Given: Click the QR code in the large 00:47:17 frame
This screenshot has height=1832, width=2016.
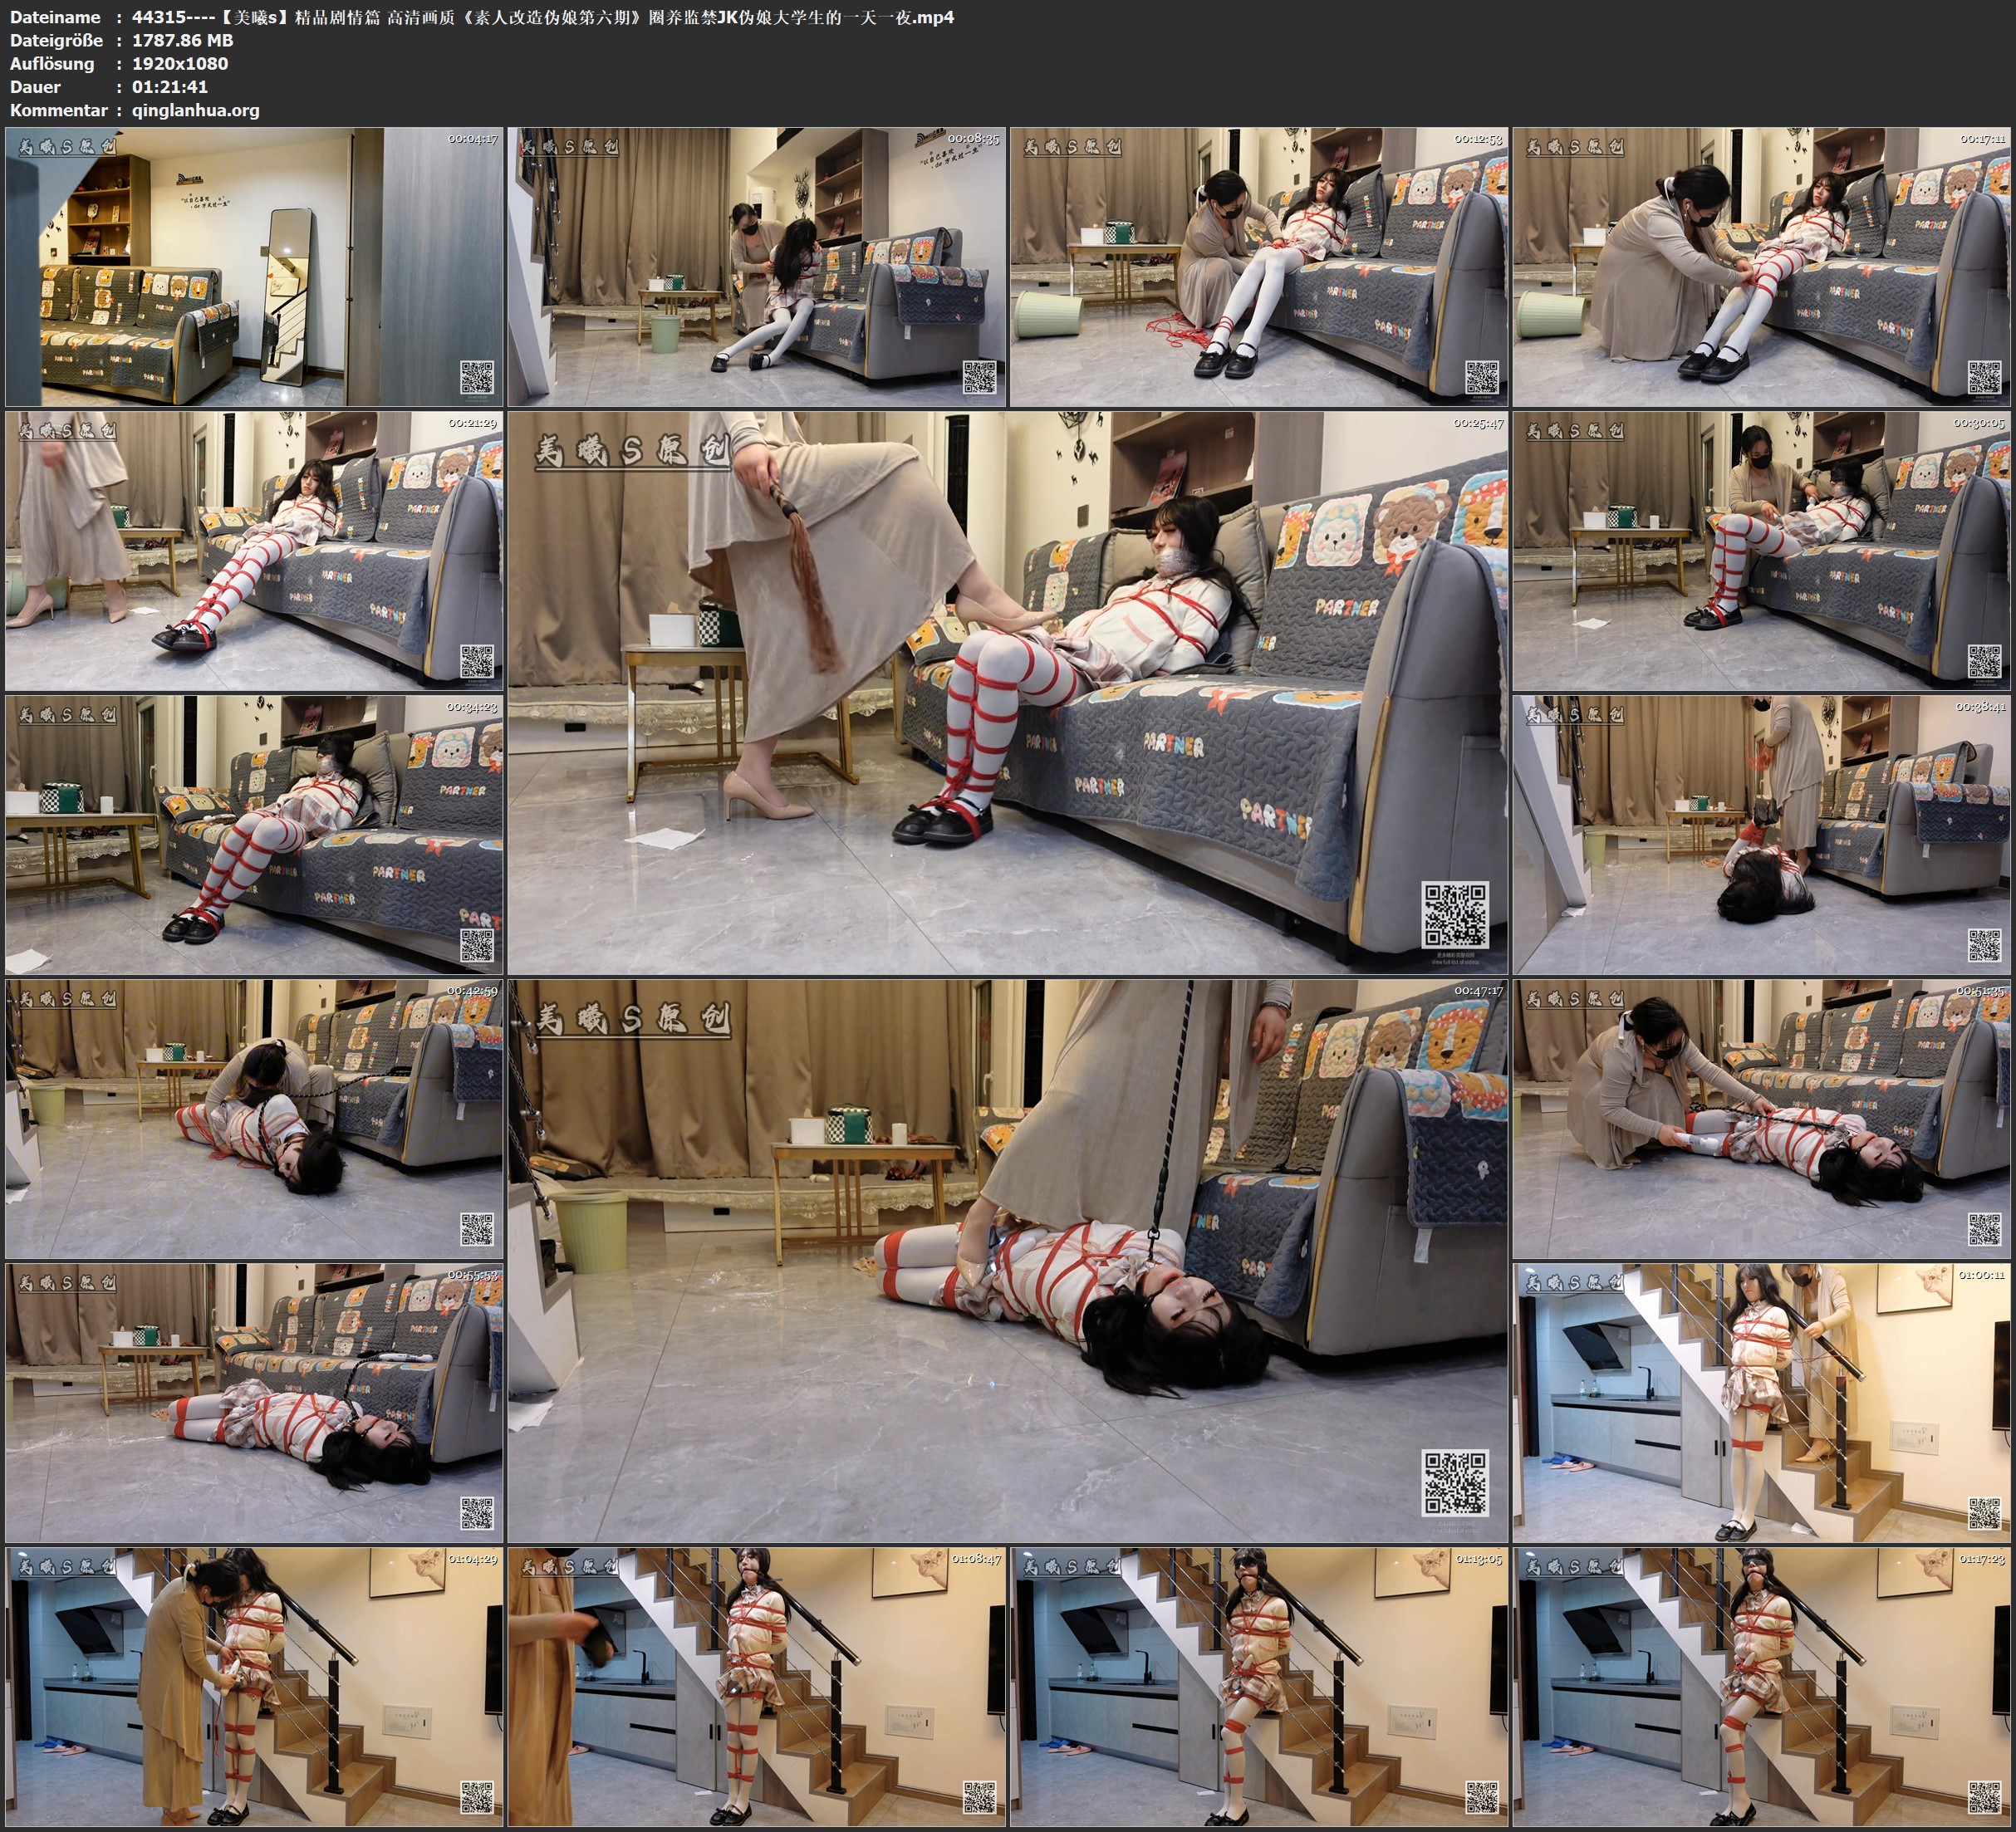Looking at the screenshot, I should [x=1455, y=1483].
